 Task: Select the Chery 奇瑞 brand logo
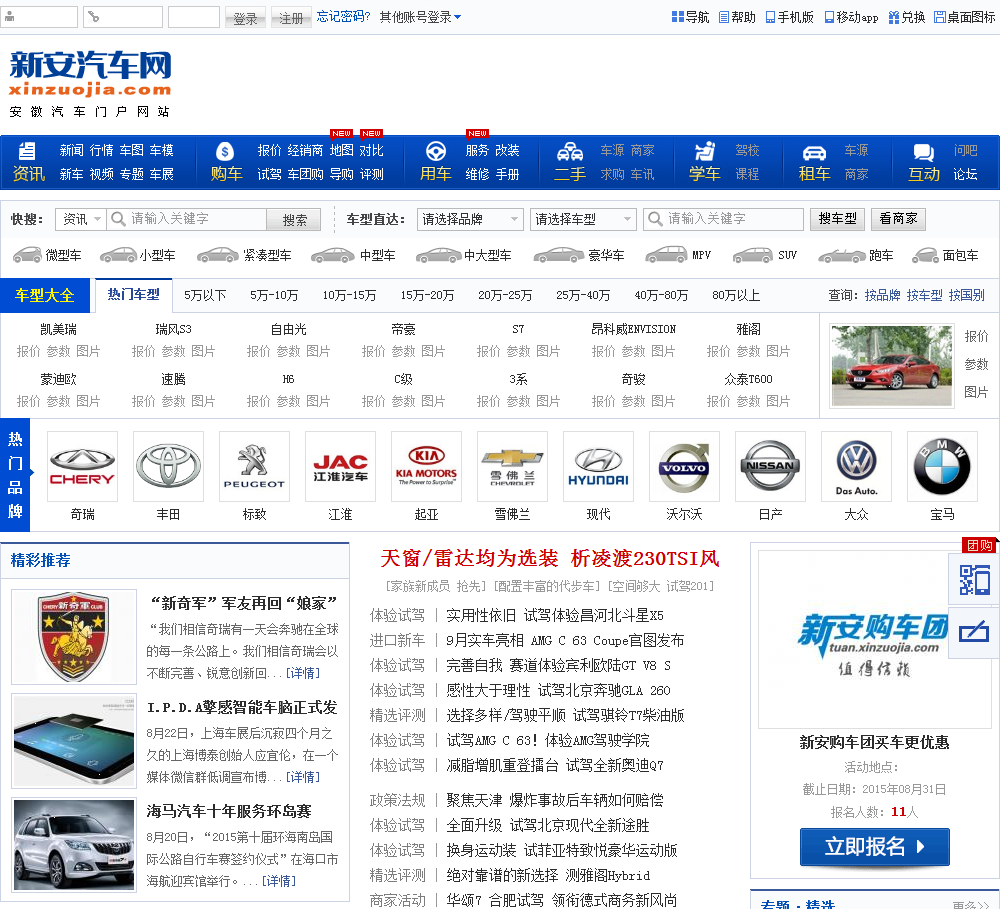coord(82,466)
